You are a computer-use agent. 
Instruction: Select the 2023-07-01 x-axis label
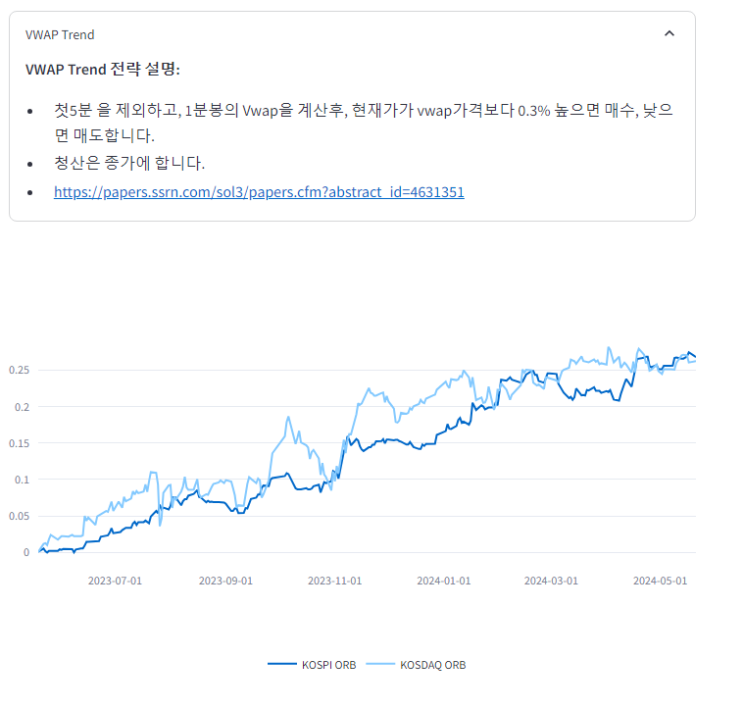coord(115,580)
